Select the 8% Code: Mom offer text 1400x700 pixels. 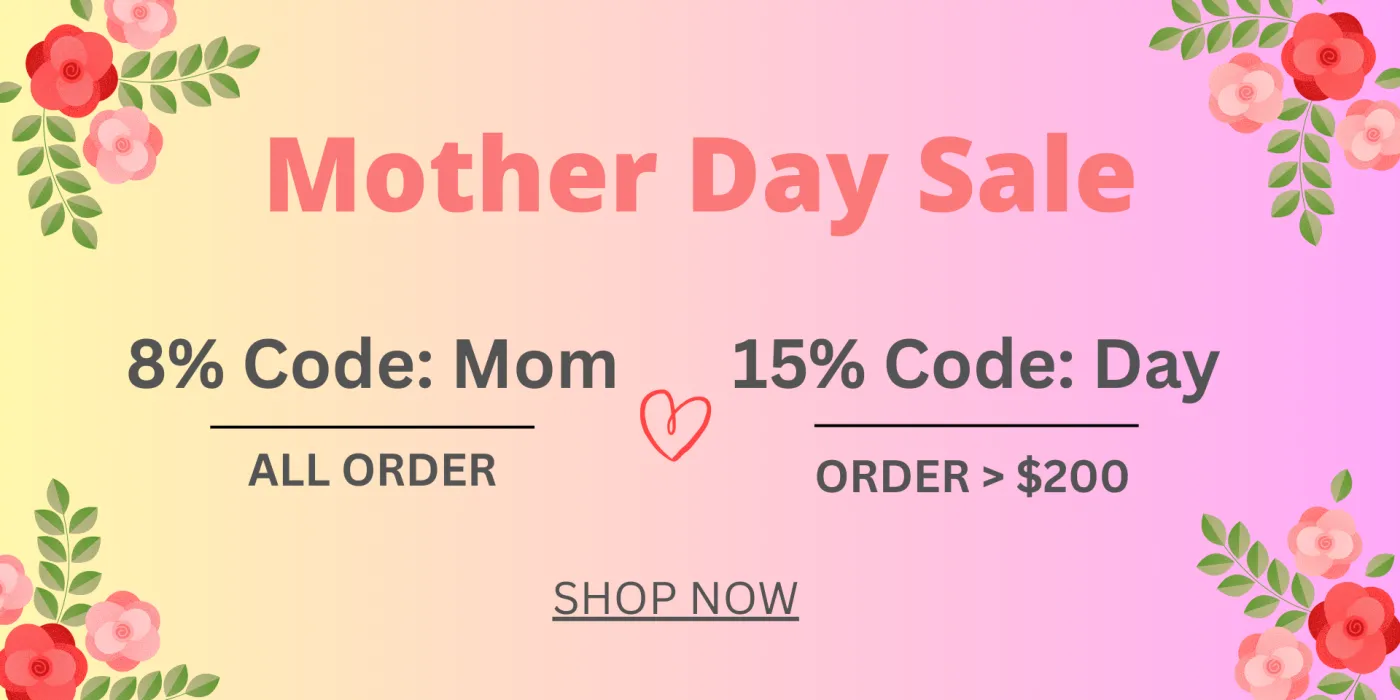click(x=371, y=365)
